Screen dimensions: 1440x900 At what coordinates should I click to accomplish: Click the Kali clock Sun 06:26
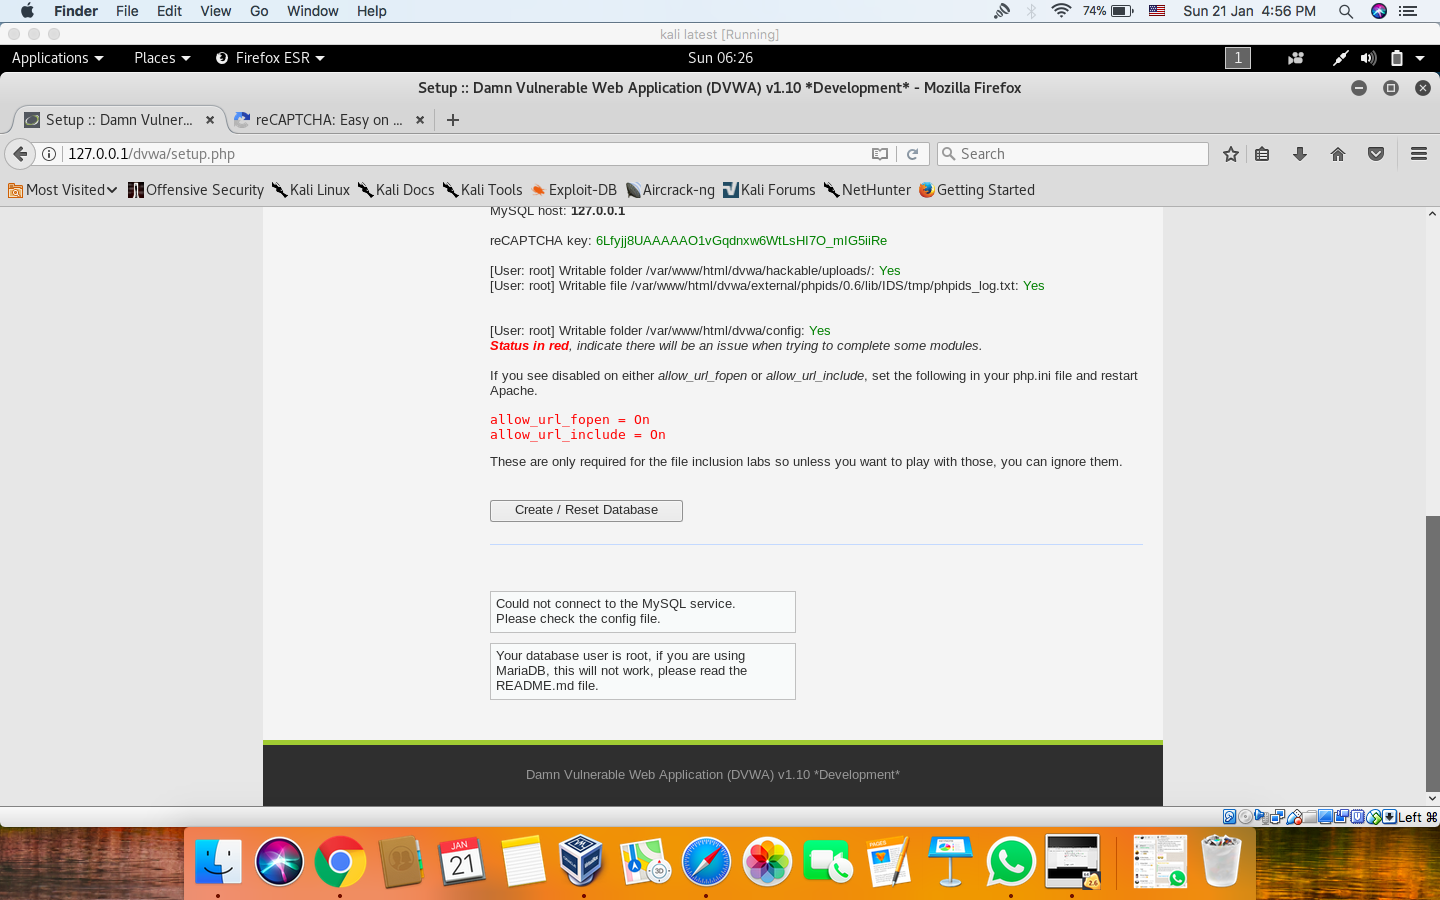tap(720, 58)
